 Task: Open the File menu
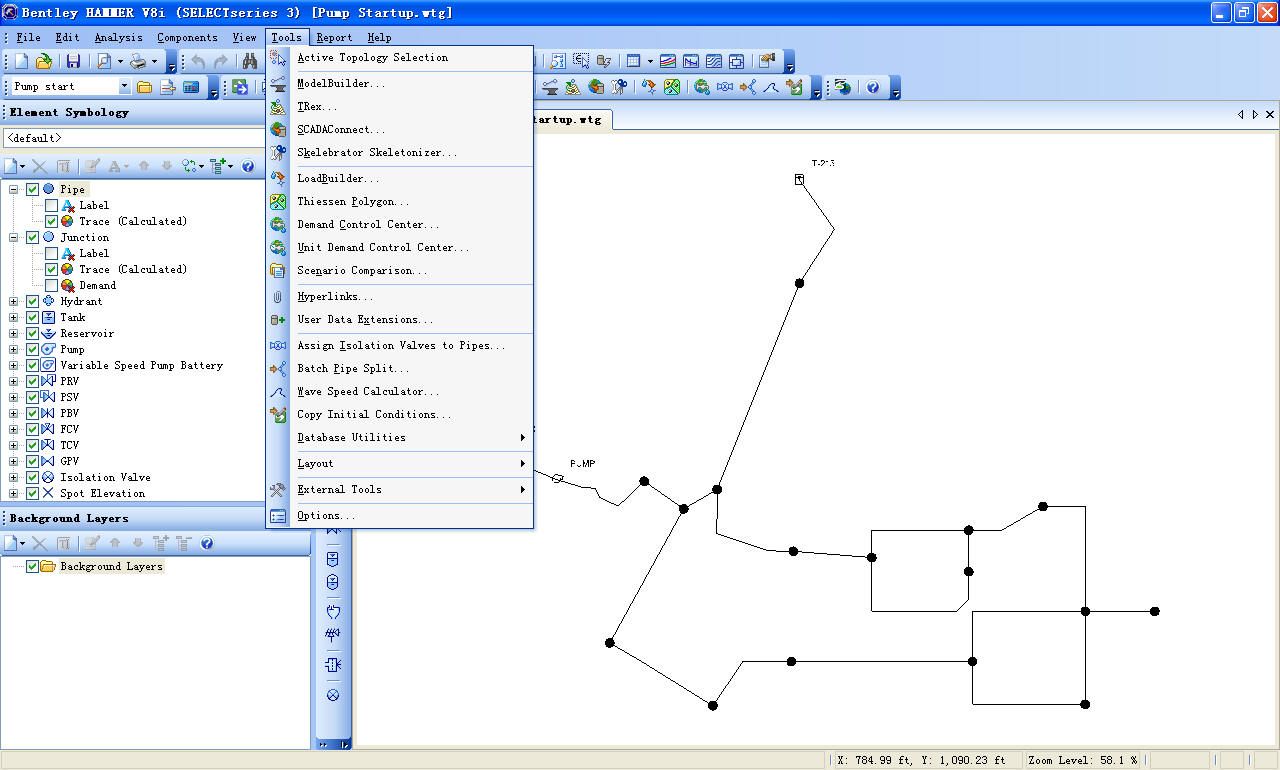point(28,37)
